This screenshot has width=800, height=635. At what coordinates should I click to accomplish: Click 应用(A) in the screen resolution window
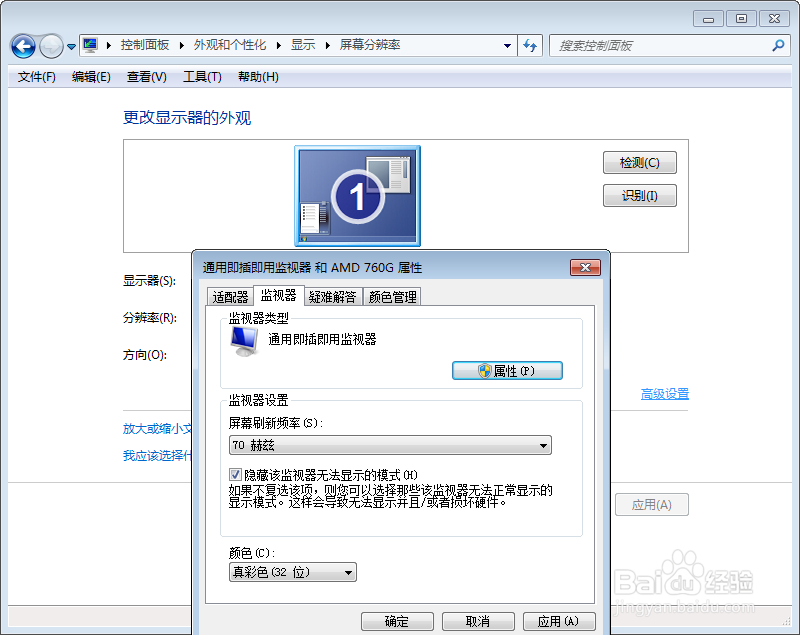[x=652, y=504]
